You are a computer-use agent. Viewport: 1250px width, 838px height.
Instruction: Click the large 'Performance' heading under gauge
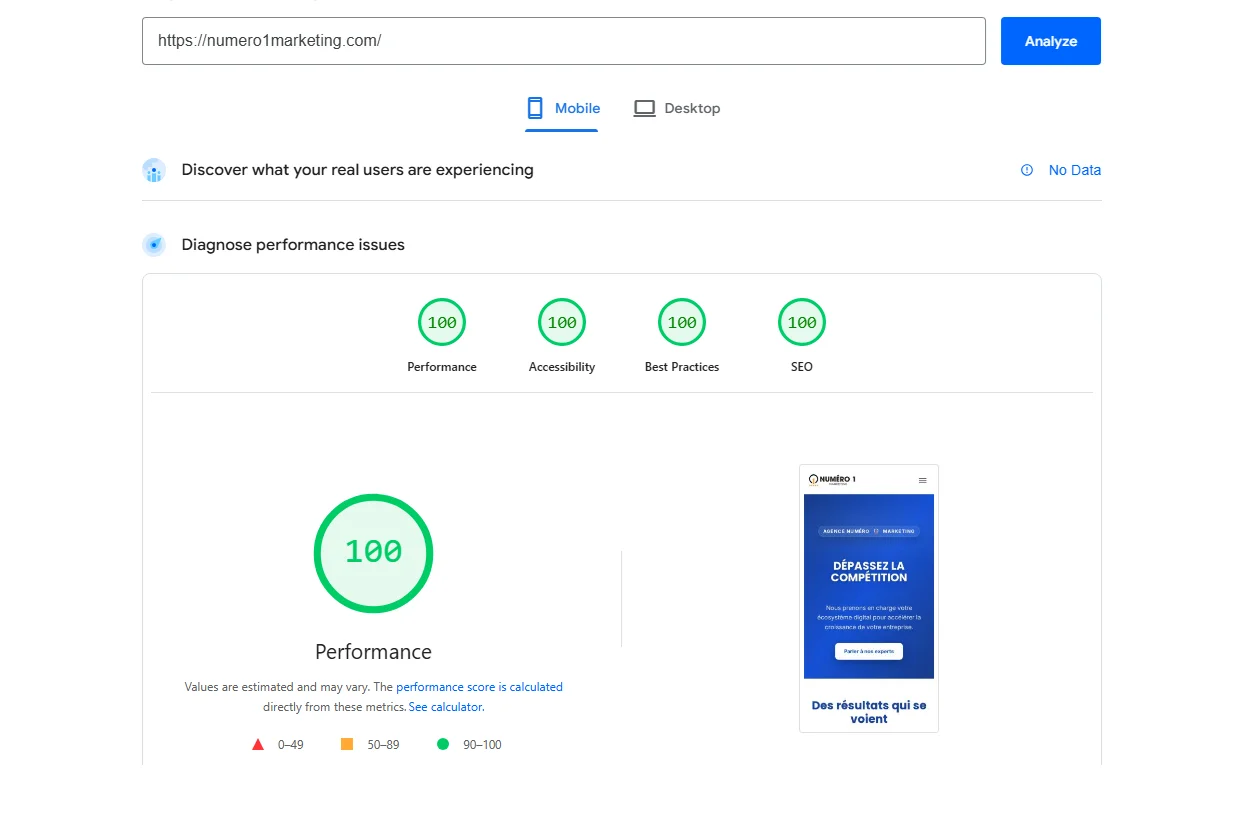point(373,652)
